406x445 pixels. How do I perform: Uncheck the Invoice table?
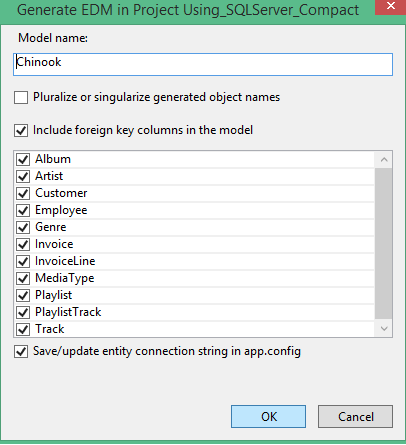click(23, 244)
